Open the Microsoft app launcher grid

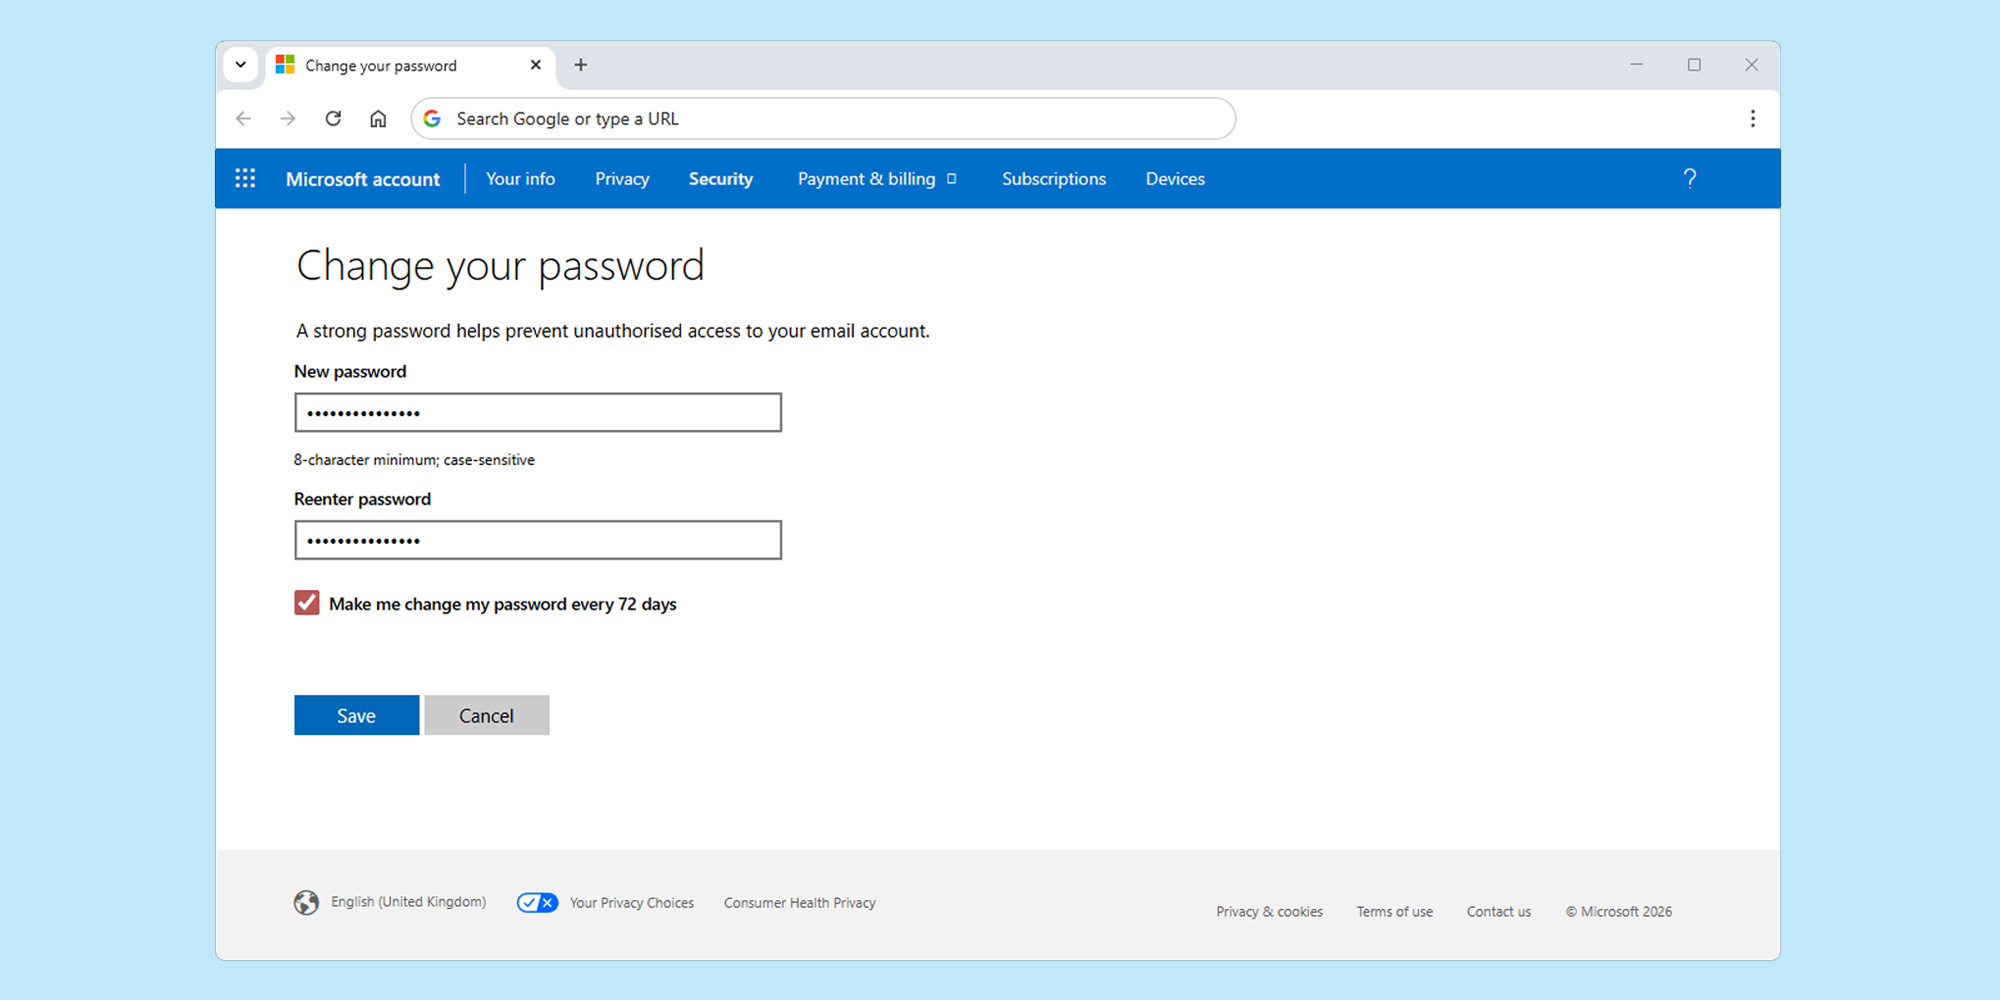(245, 178)
